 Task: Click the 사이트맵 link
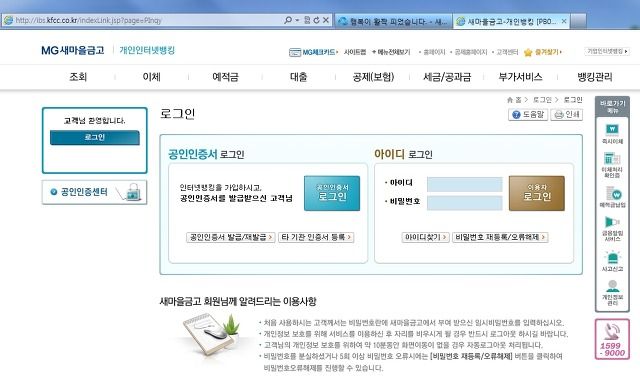(x=355, y=52)
